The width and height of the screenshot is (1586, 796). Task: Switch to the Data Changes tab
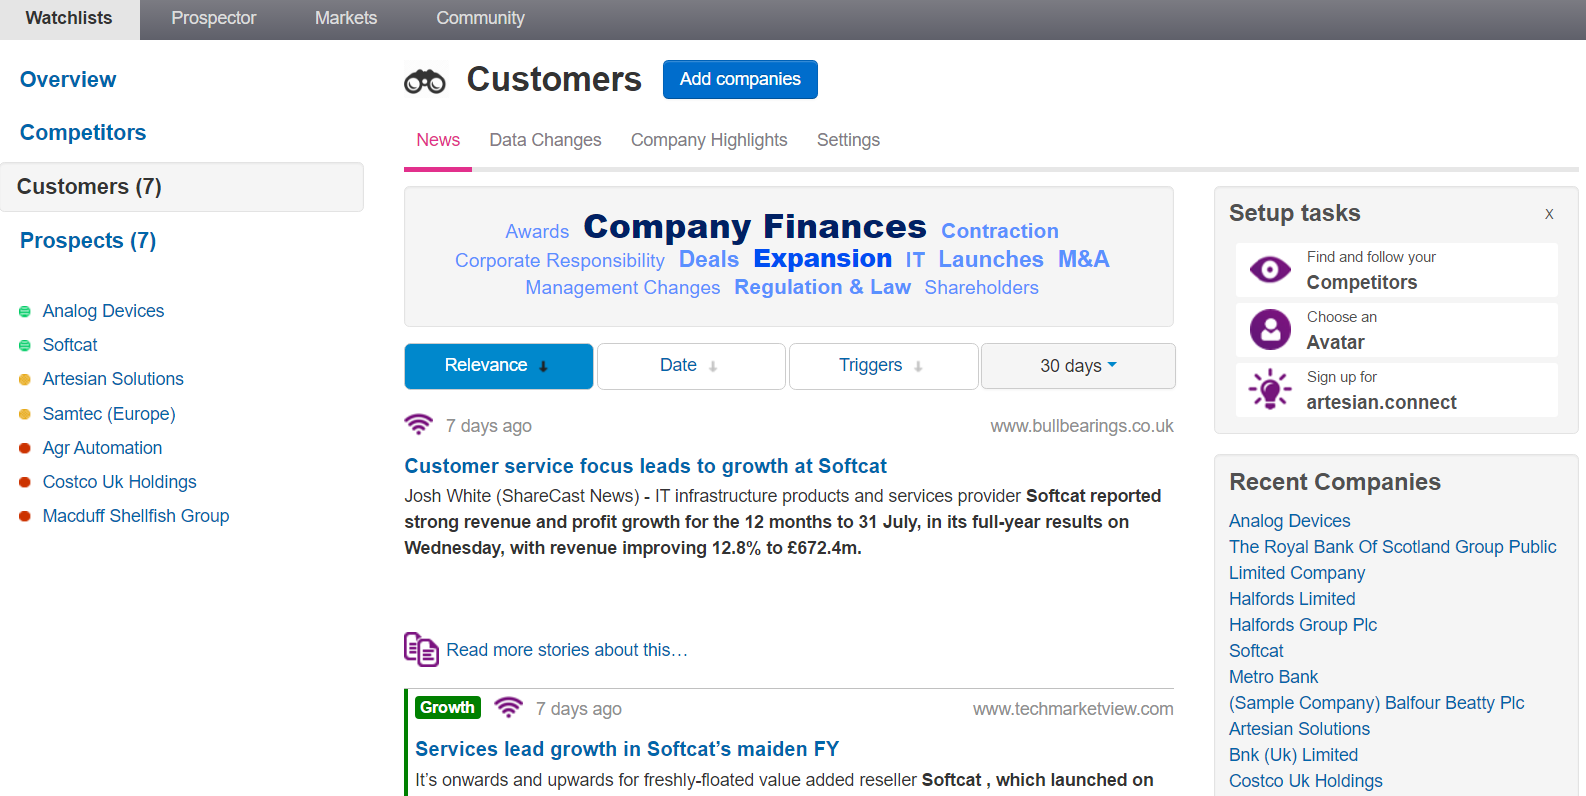545,140
